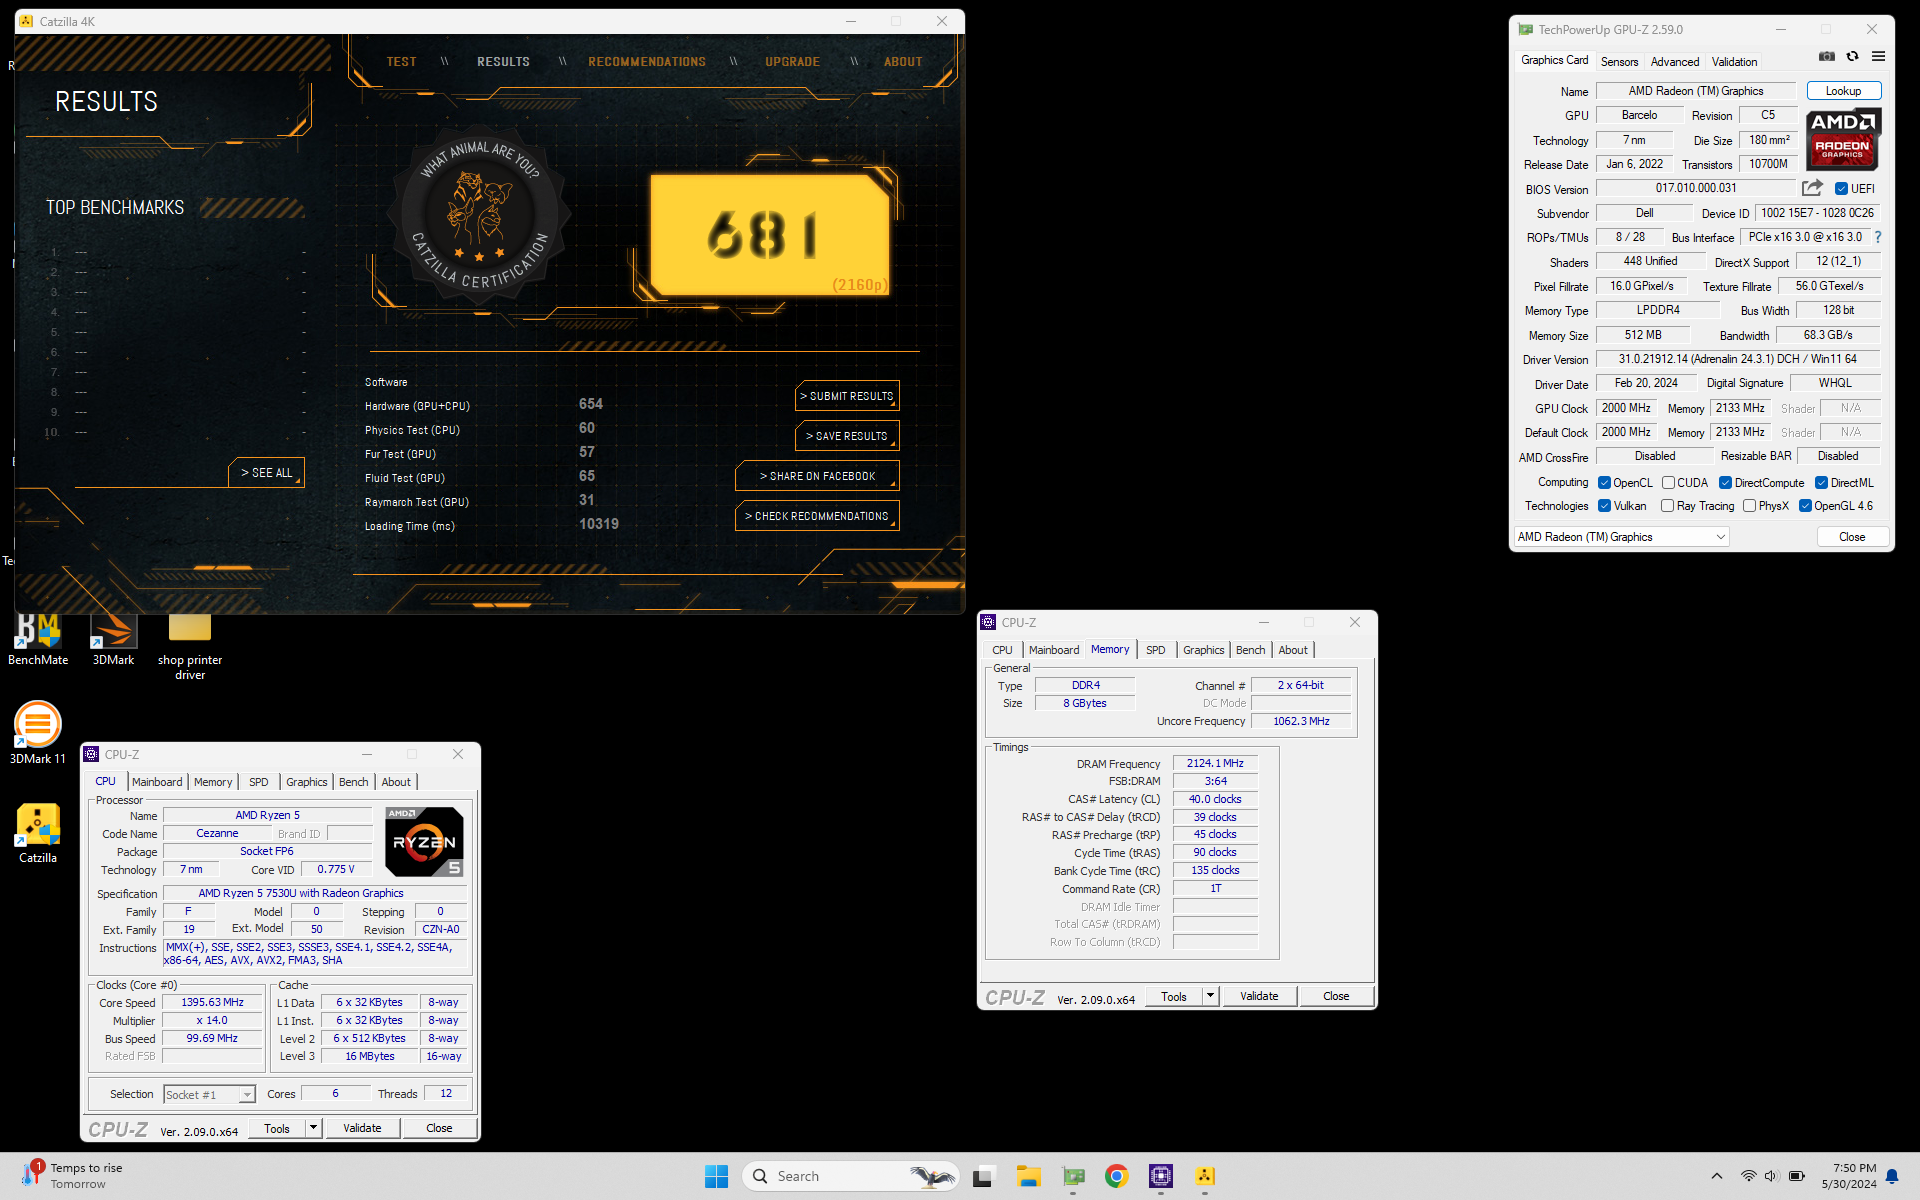Open Windows Start menu
Image resolution: width=1920 pixels, height=1200 pixels.
coord(716,1176)
